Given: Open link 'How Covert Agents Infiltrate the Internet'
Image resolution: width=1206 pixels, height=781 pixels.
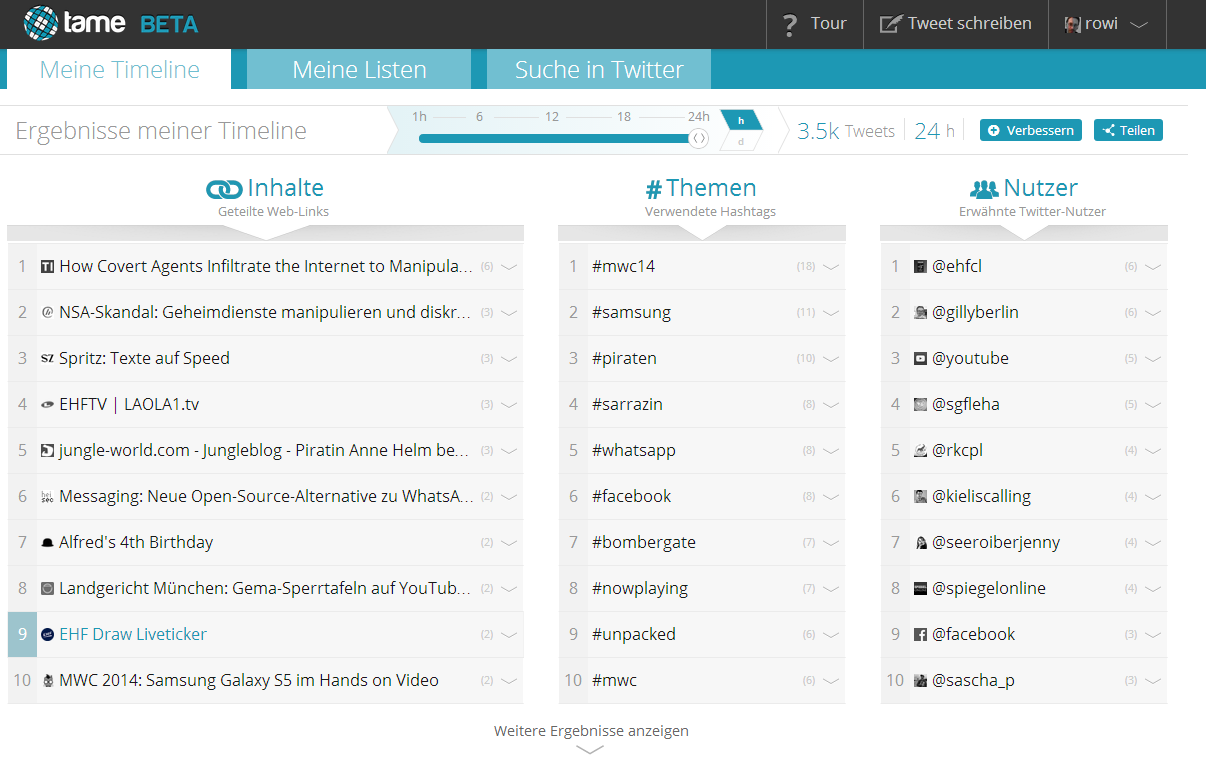Looking at the screenshot, I should click(x=266, y=266).
